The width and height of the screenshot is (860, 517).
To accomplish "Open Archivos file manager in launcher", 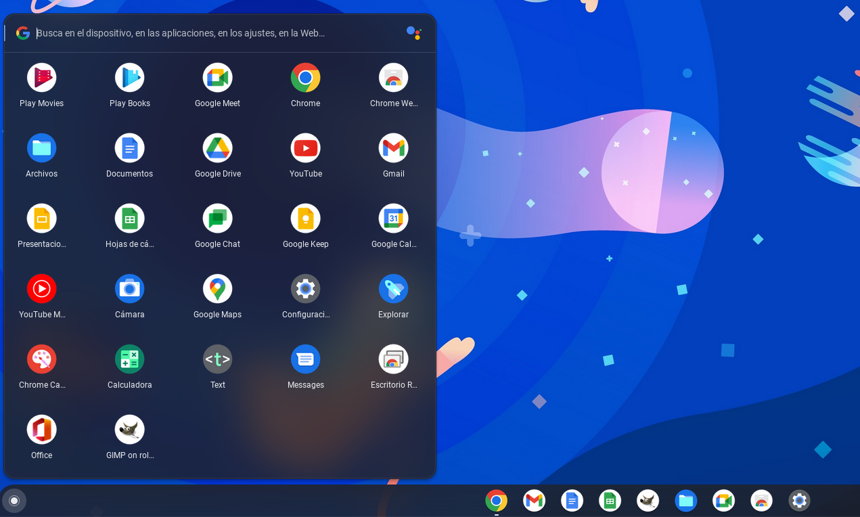I will 42,148.
